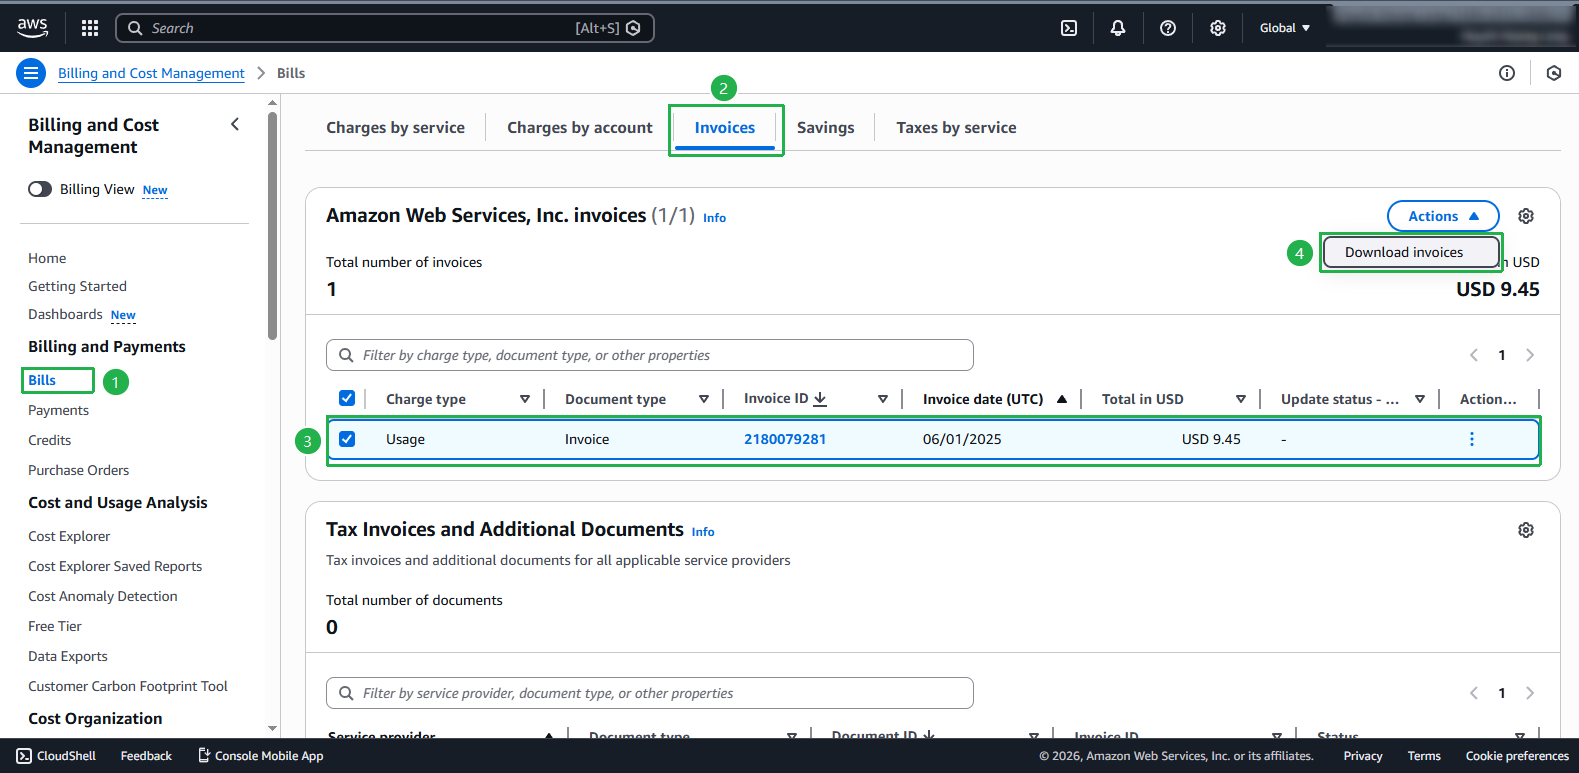1579x773 pixels.
Task: Open the Update status column filter arrow
Action: pos(1420,399)
